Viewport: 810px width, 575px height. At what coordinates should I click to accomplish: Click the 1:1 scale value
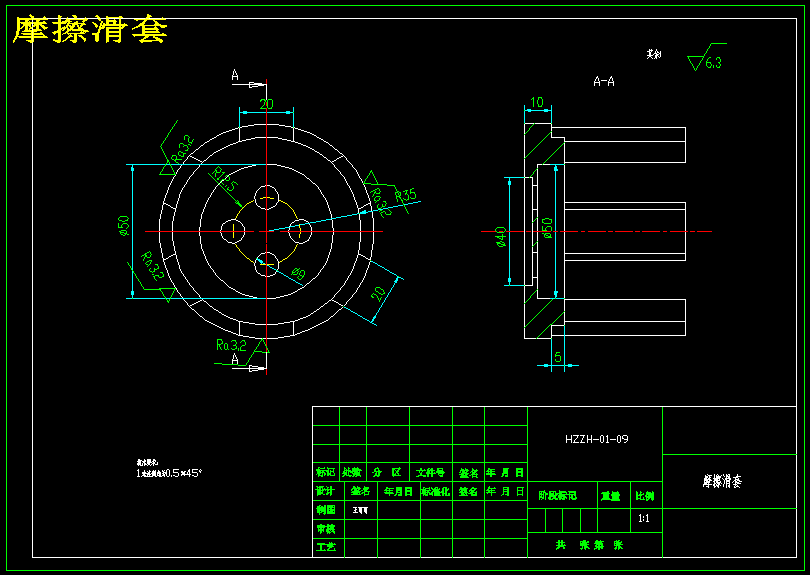(644, 519)
